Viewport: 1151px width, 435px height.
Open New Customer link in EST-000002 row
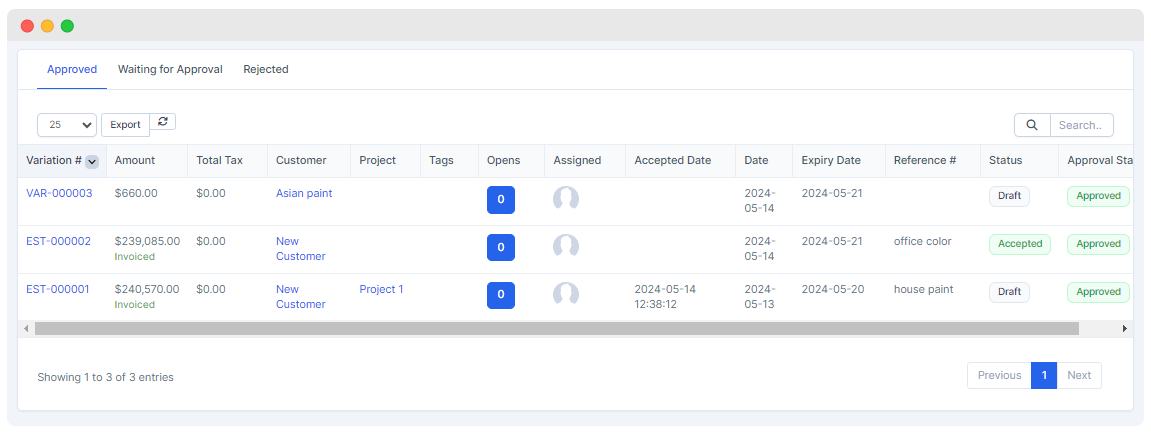[x=300, y=249]
